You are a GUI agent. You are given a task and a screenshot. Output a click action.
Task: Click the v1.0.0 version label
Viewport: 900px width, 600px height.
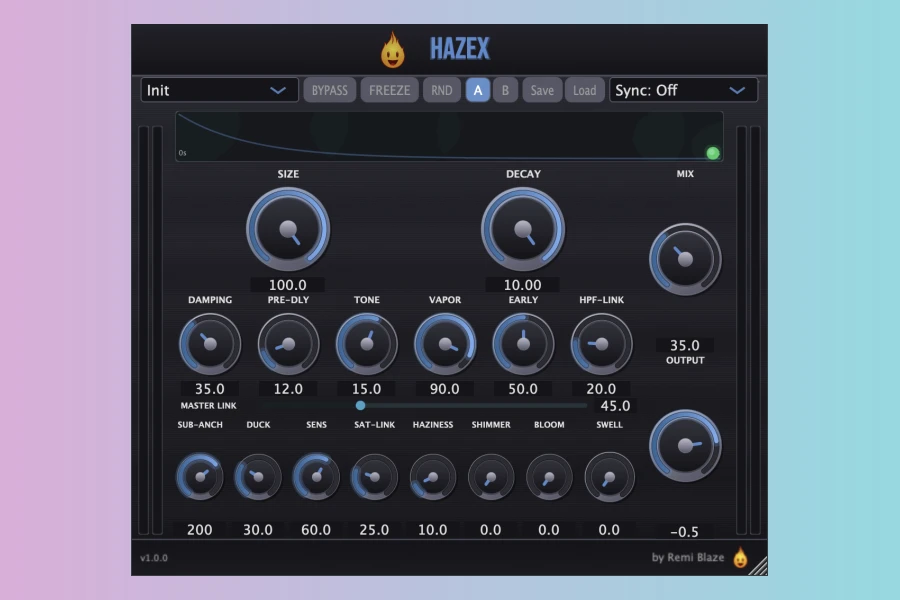pyautogui.click(x=154, y=558)
